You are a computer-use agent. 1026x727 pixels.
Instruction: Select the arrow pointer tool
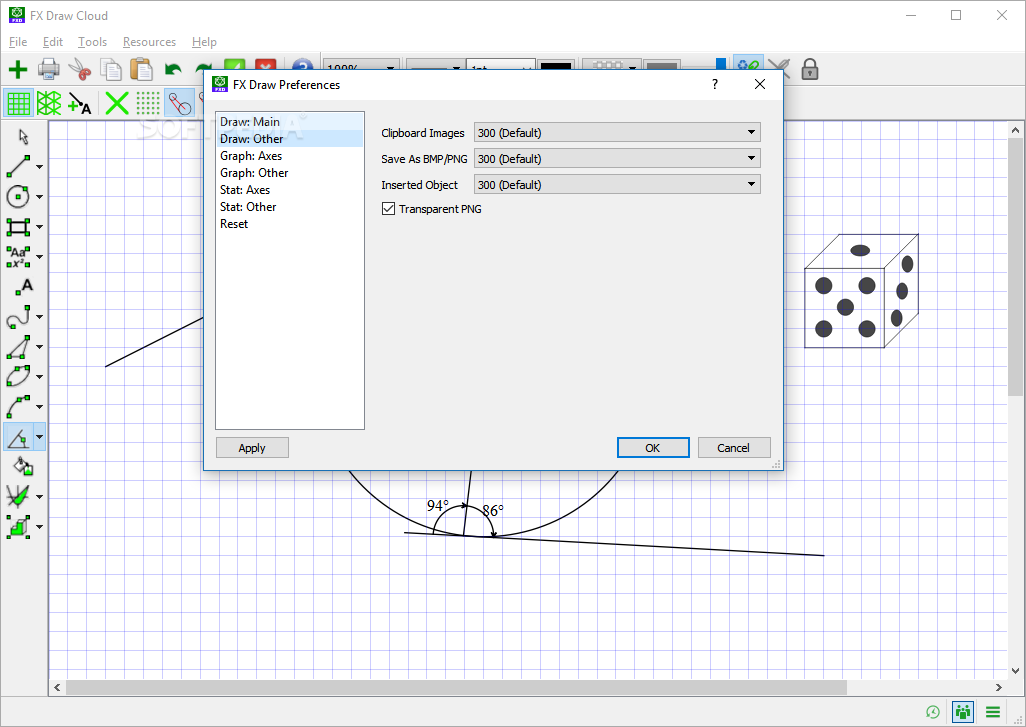[24, 137]
